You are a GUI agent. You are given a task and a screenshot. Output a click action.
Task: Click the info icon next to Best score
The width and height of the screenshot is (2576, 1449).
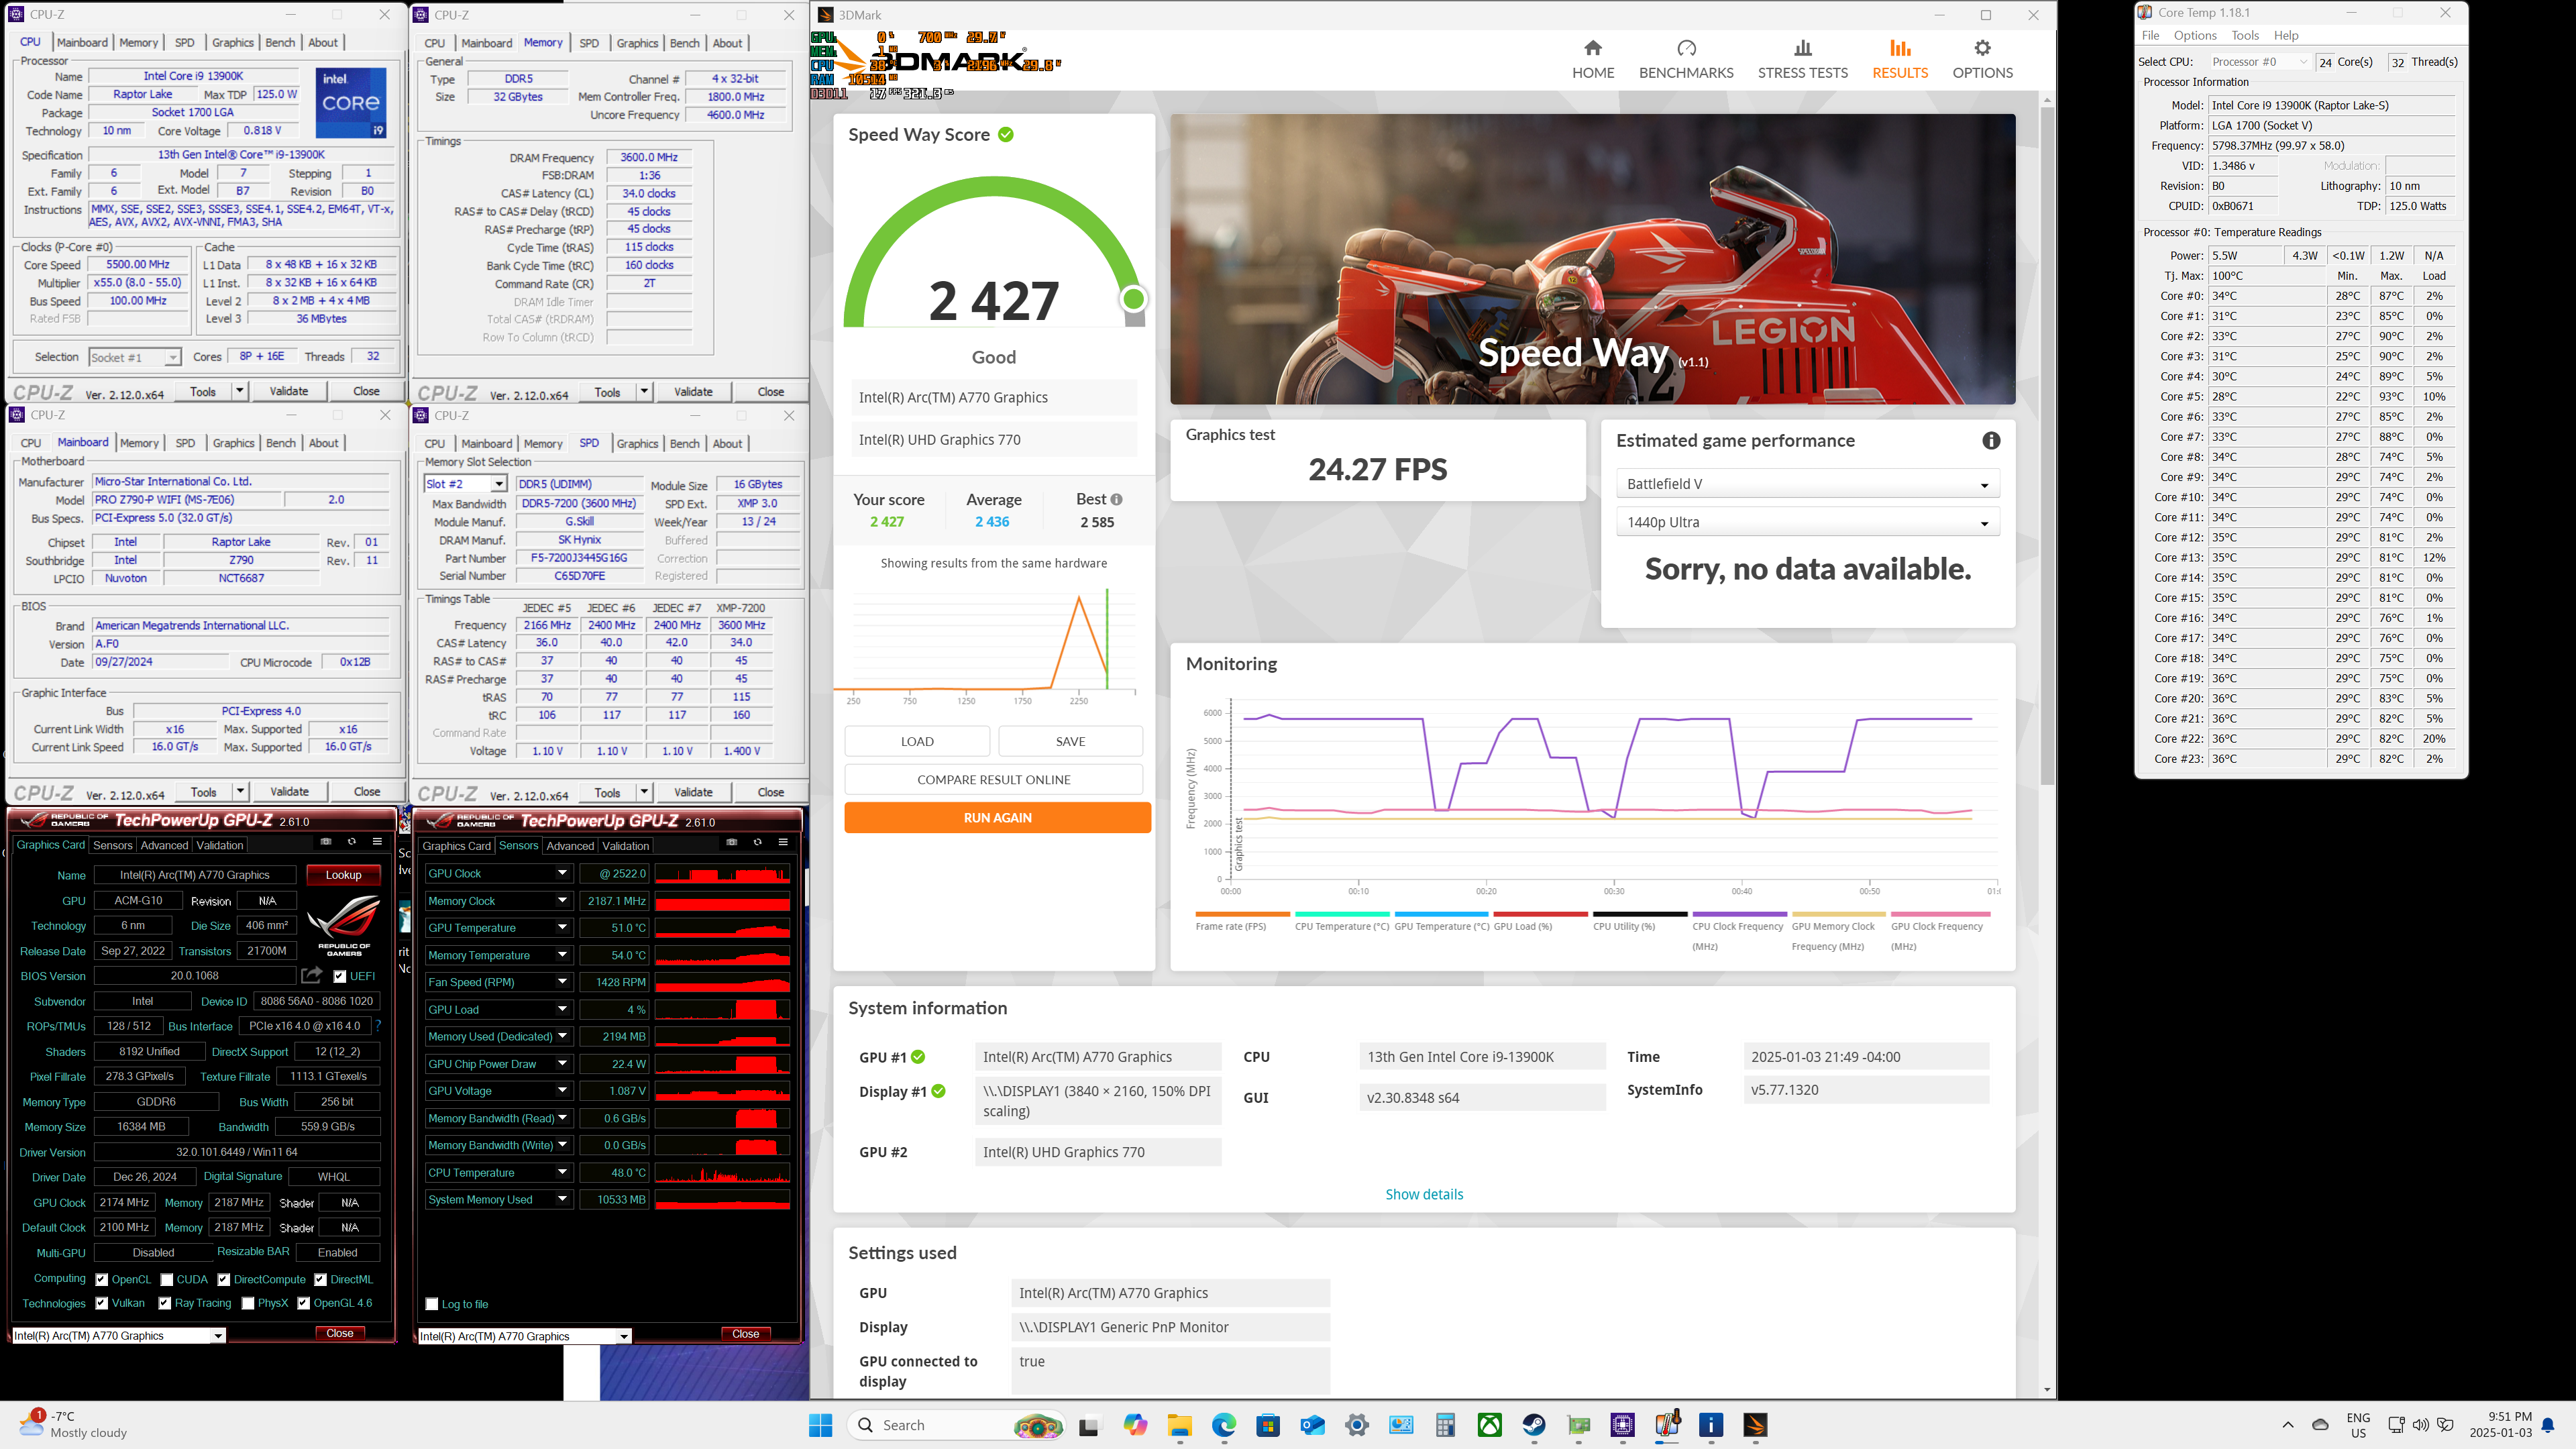(1116, 499)
